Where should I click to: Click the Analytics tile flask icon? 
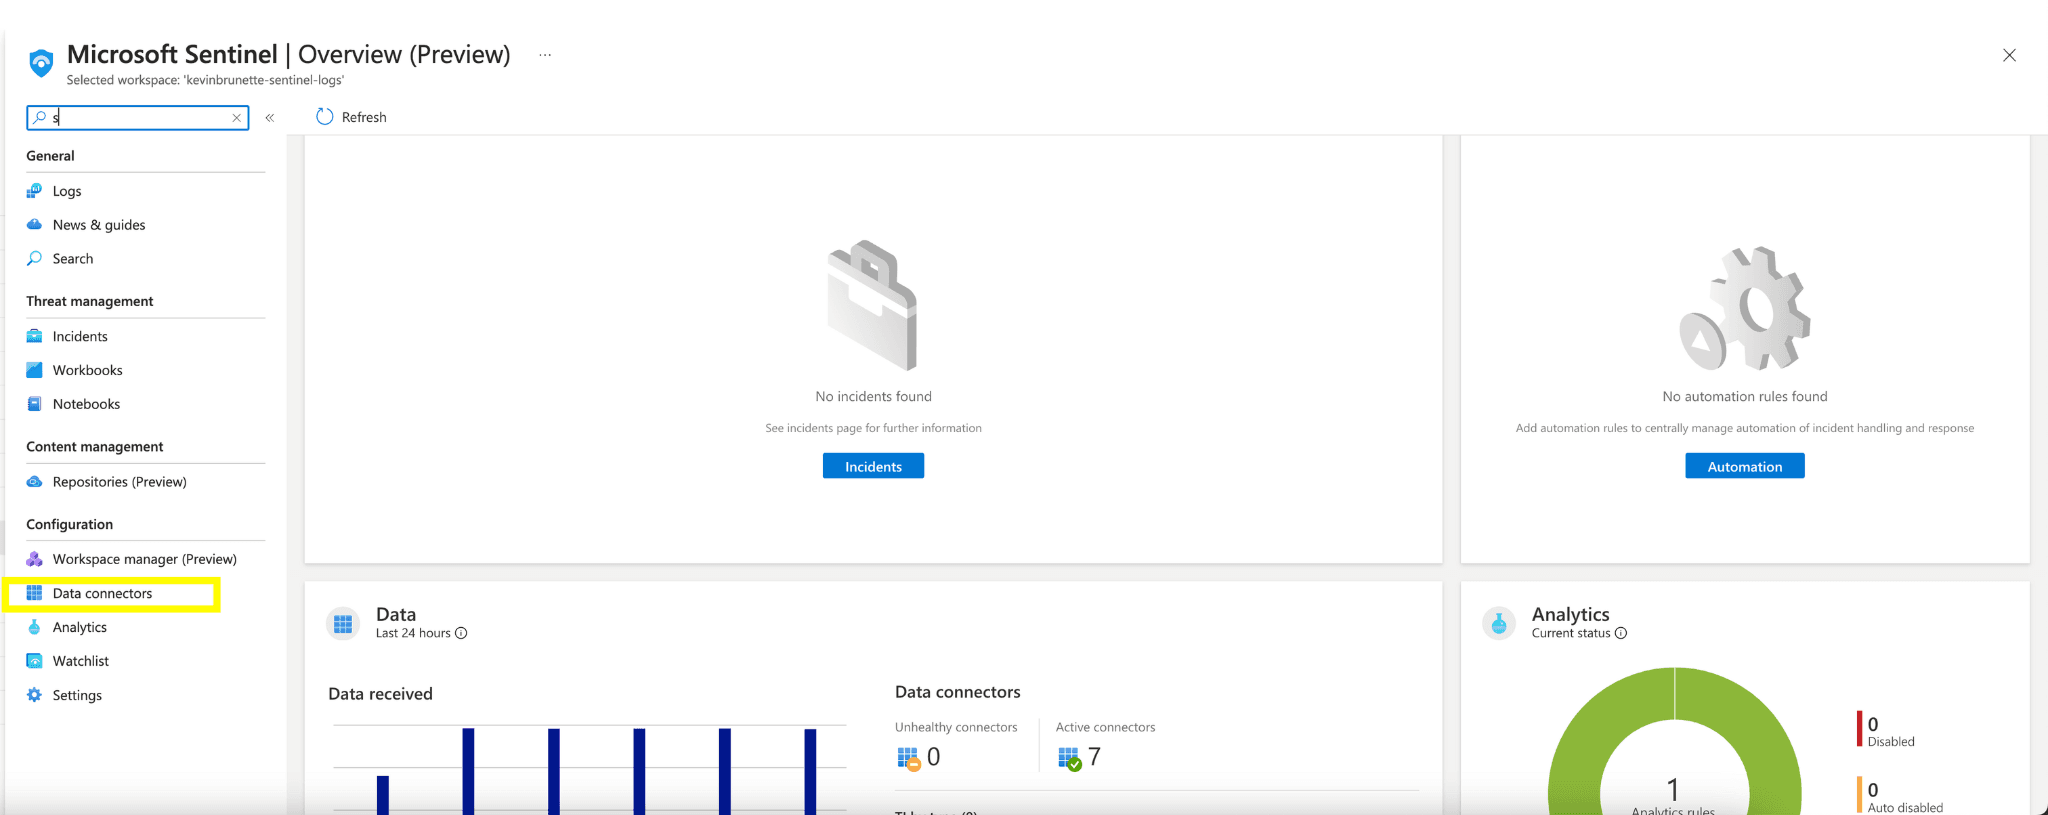click(x=1499, y=624)
